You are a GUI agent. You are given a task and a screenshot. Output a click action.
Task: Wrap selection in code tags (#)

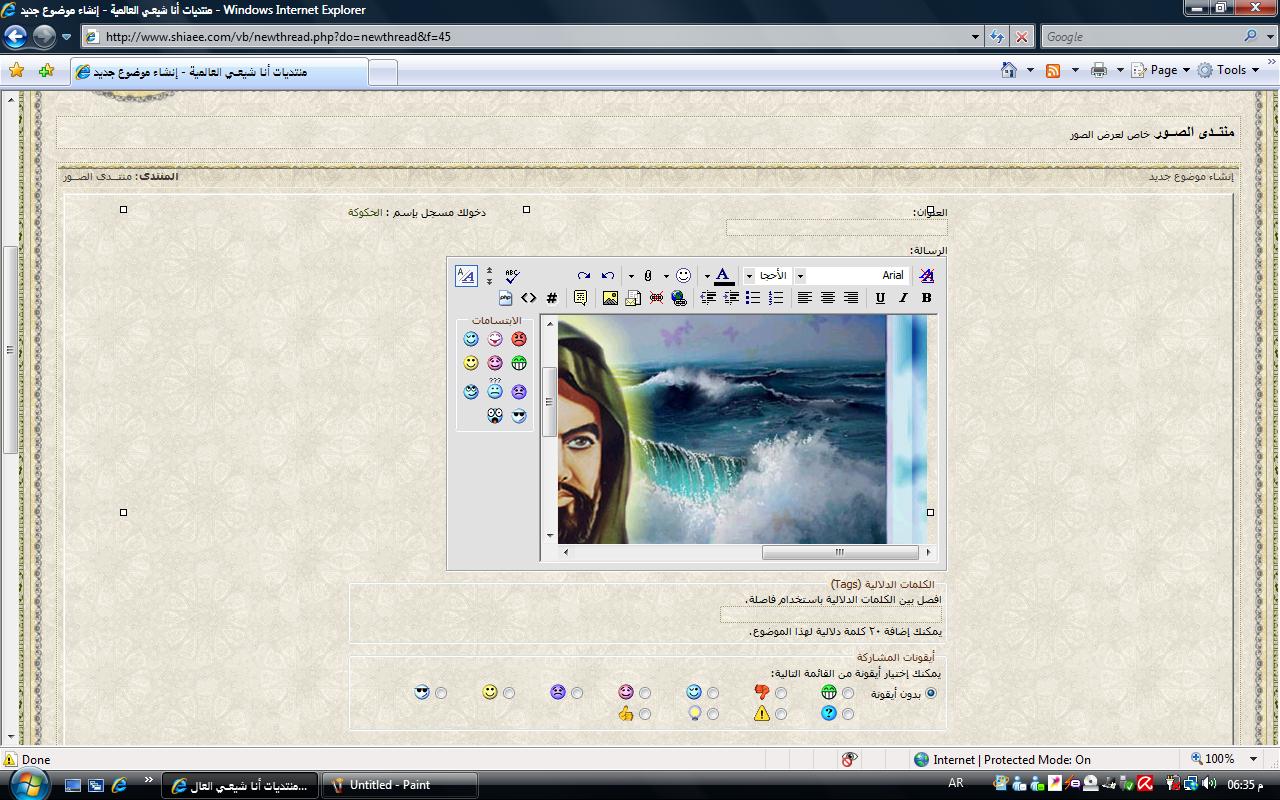pos(551,298)
